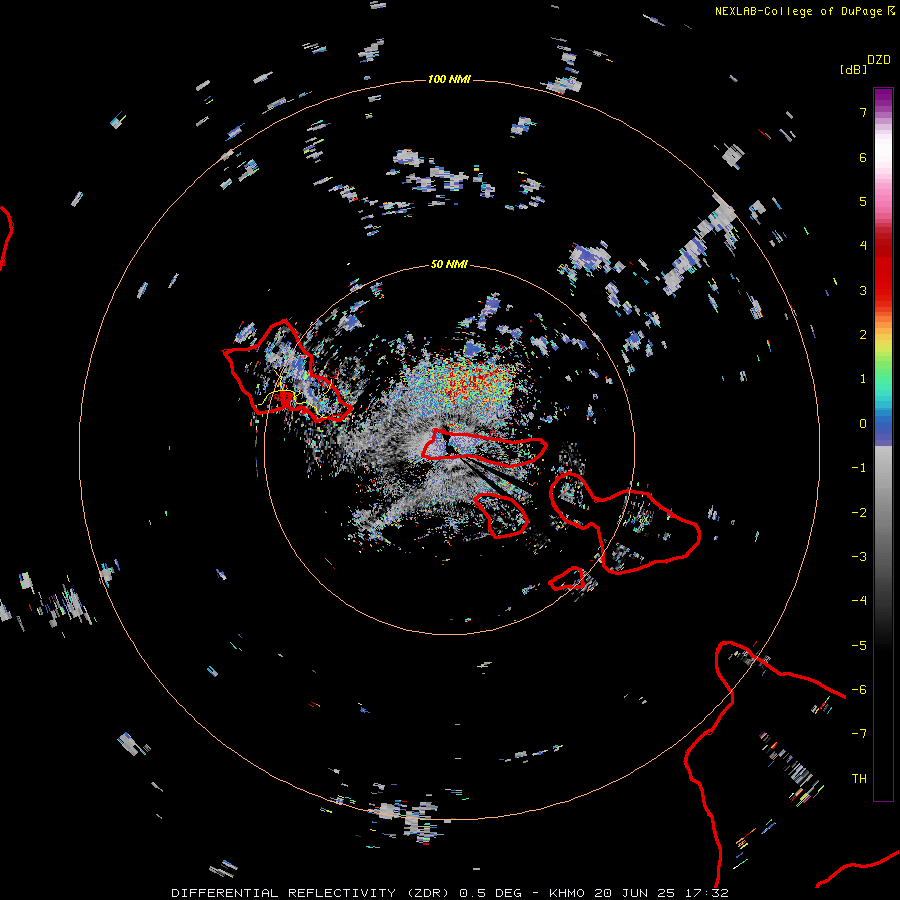
Task: Click the [dB] unit label
Action: (x=854, y=69)
